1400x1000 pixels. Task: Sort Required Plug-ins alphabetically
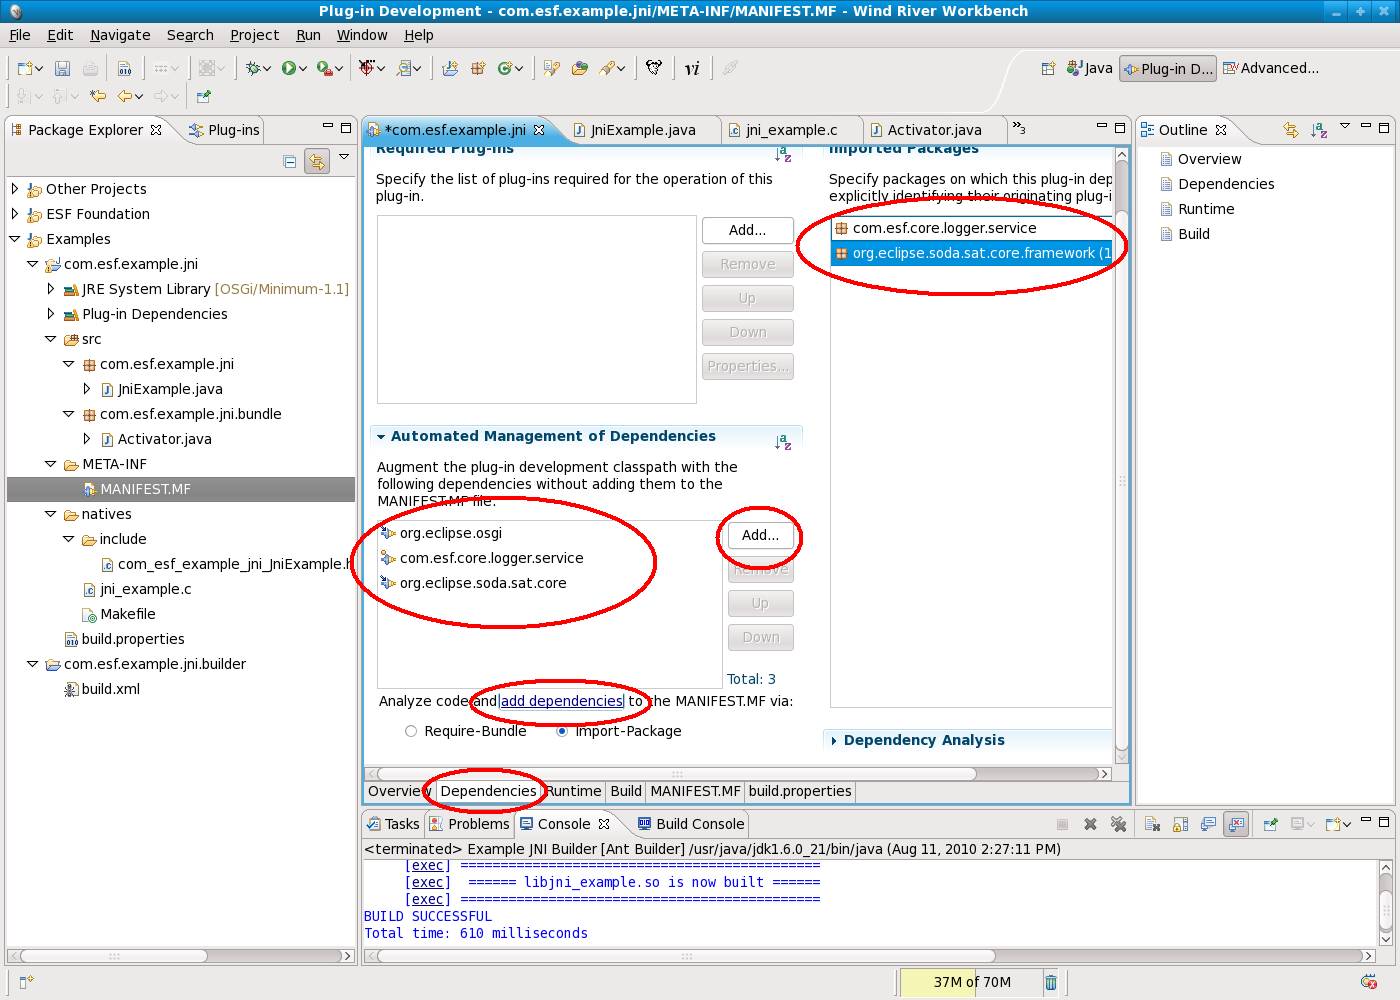click(783, 154)
